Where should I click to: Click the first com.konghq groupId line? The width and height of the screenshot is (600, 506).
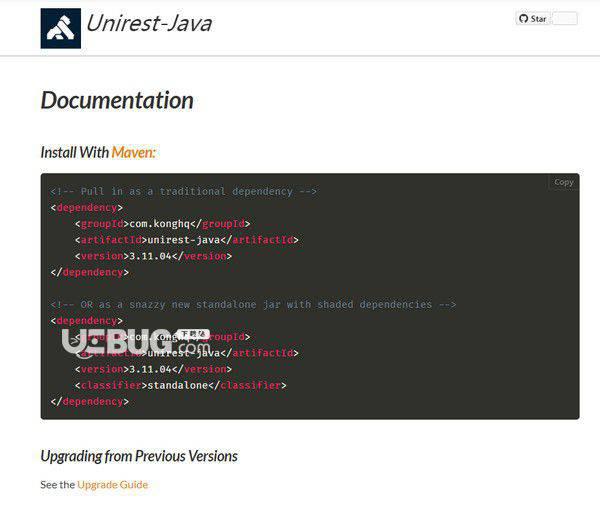point(163,224)
